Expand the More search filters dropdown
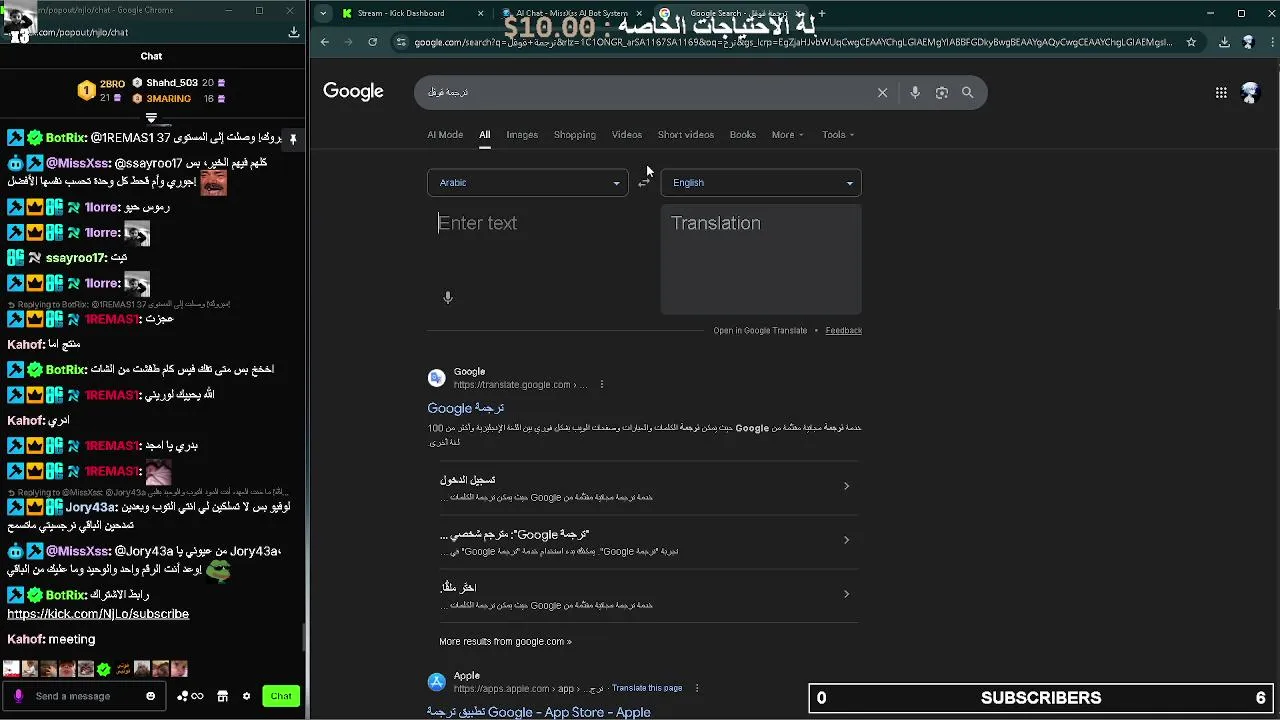The image size is (1280, 720). point(787,134)
